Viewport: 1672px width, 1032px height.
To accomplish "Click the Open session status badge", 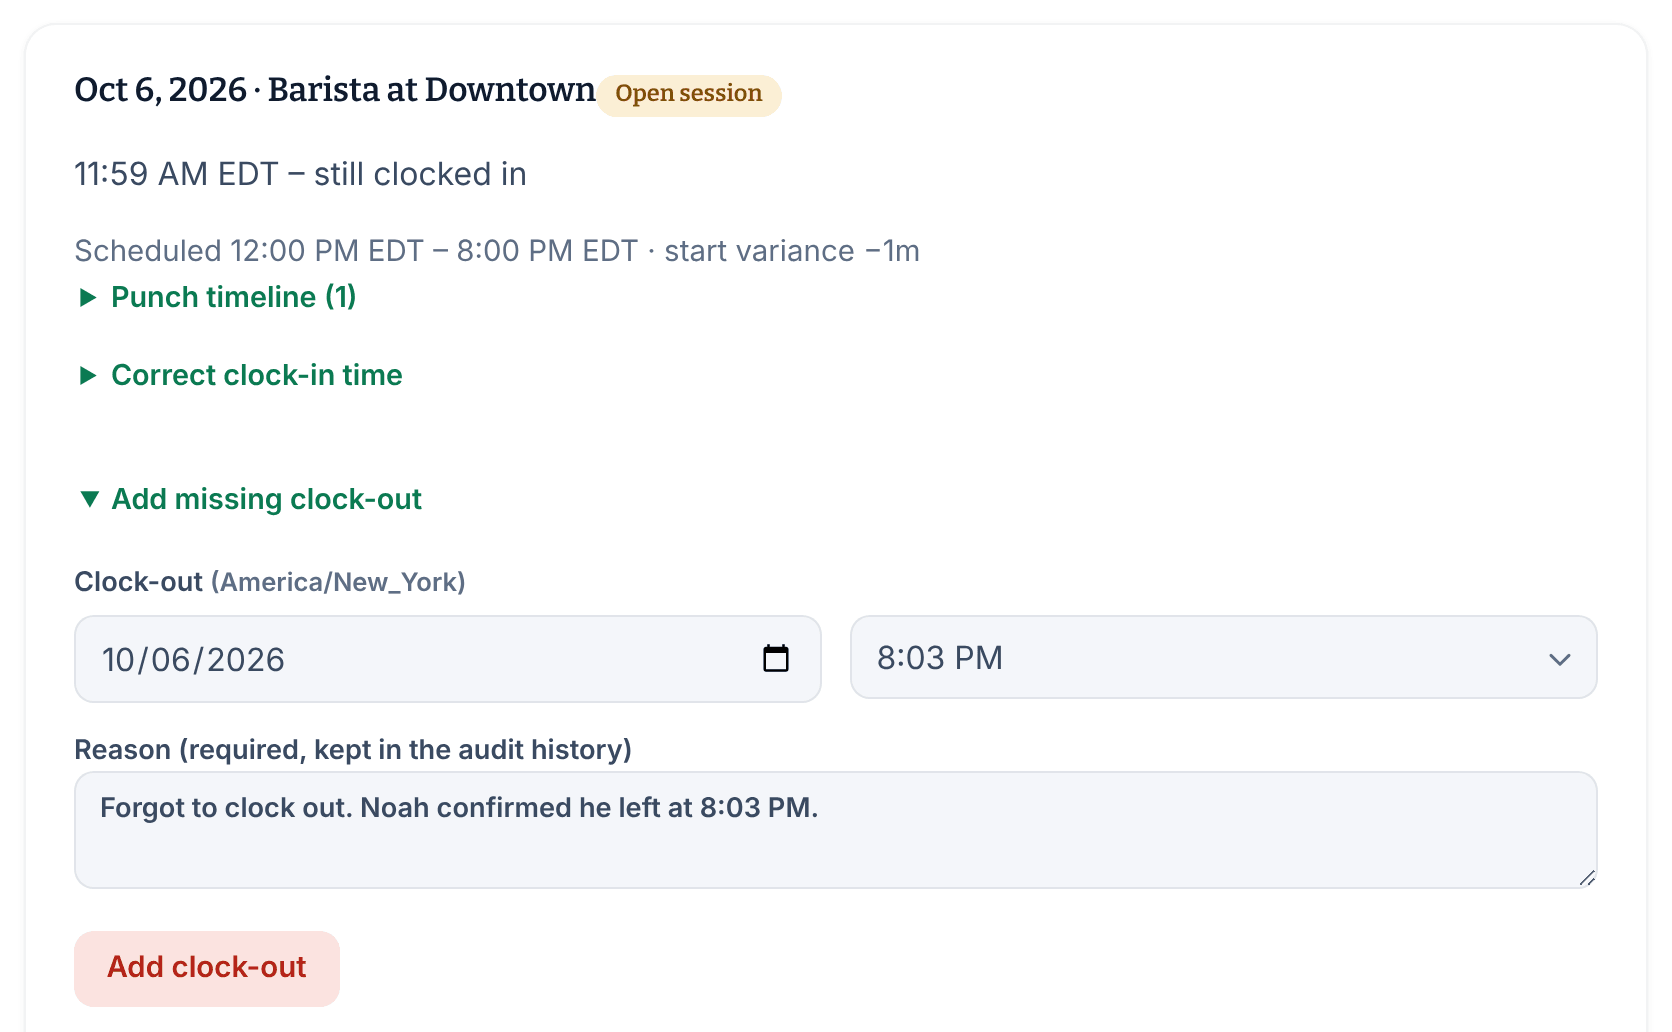I will point(689,94).
